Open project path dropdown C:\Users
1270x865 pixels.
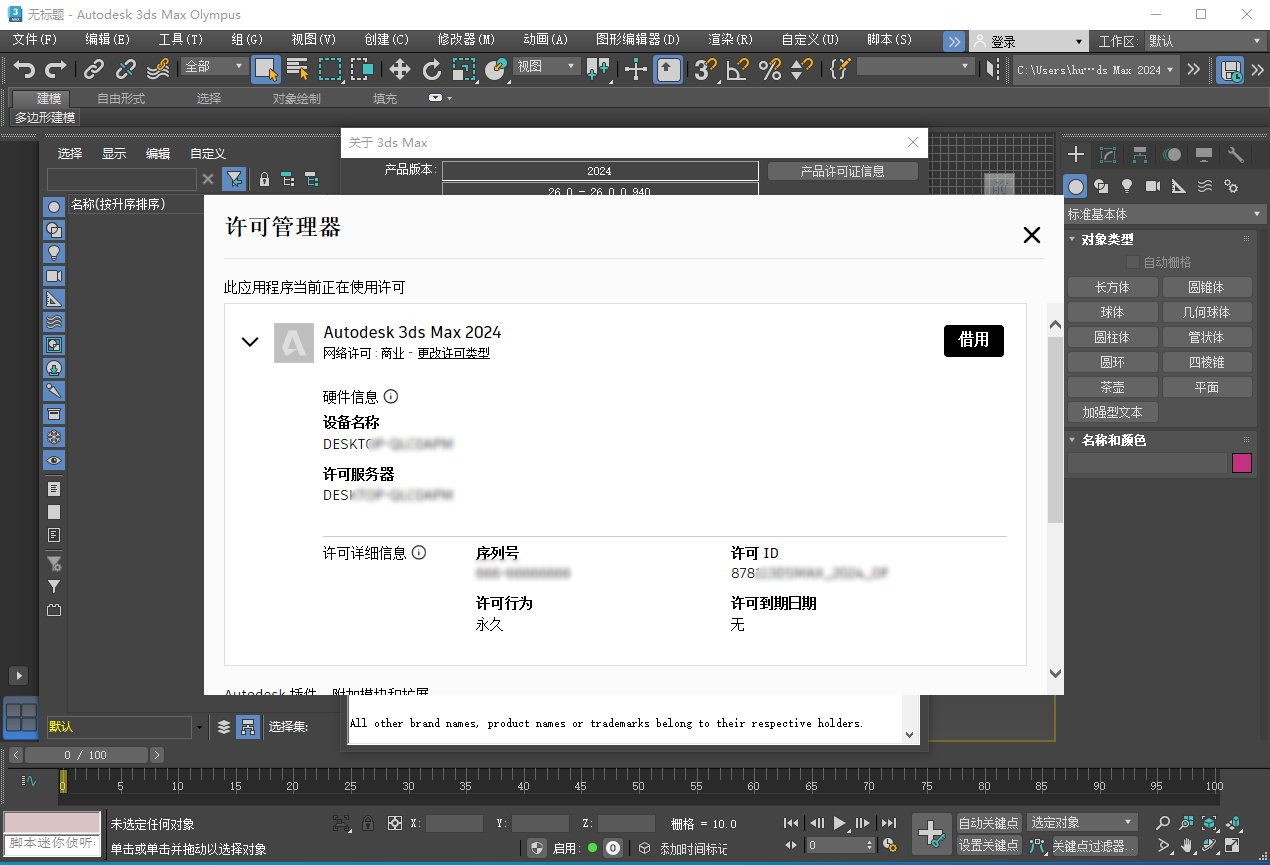point(1095,70)
